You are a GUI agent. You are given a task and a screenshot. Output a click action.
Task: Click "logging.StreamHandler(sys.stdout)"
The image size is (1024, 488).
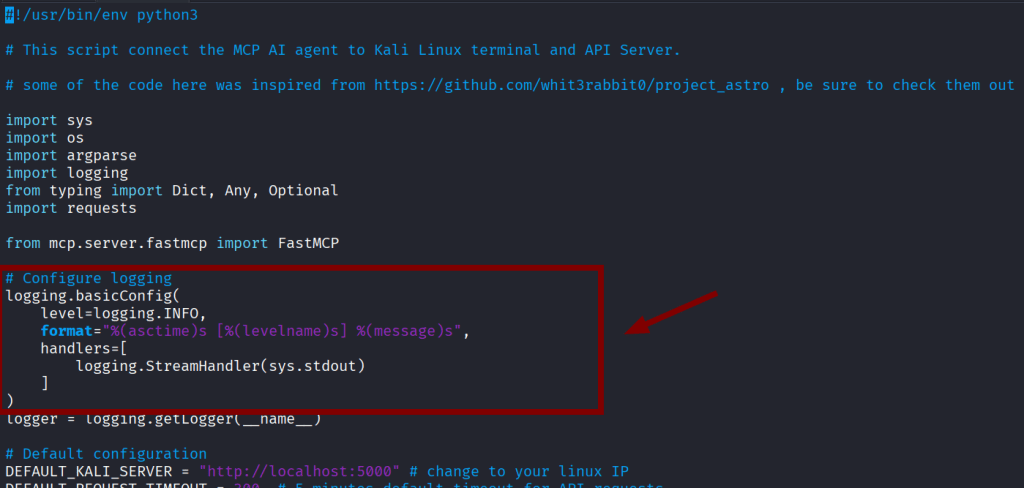(220, 366)
